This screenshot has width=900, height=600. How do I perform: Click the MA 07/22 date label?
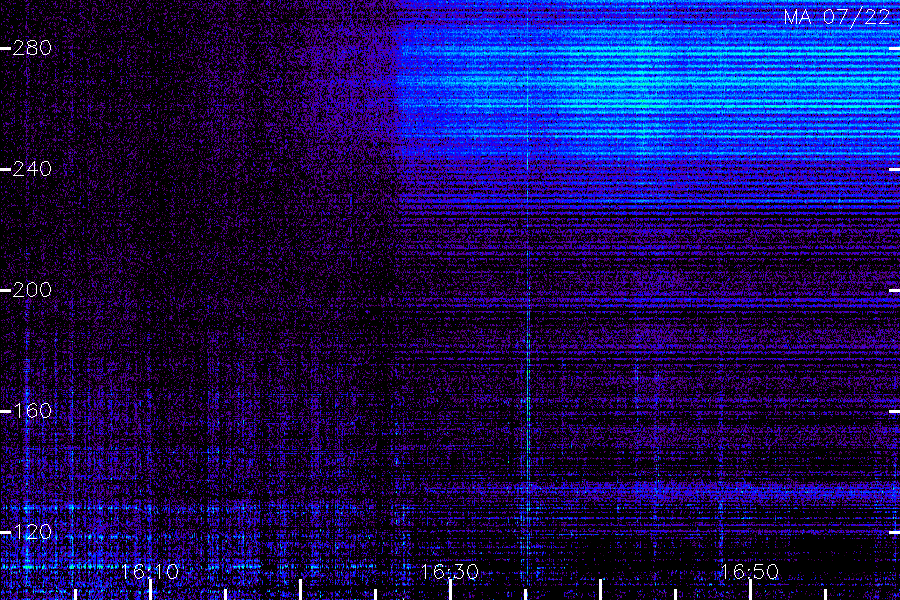point(837,17)
